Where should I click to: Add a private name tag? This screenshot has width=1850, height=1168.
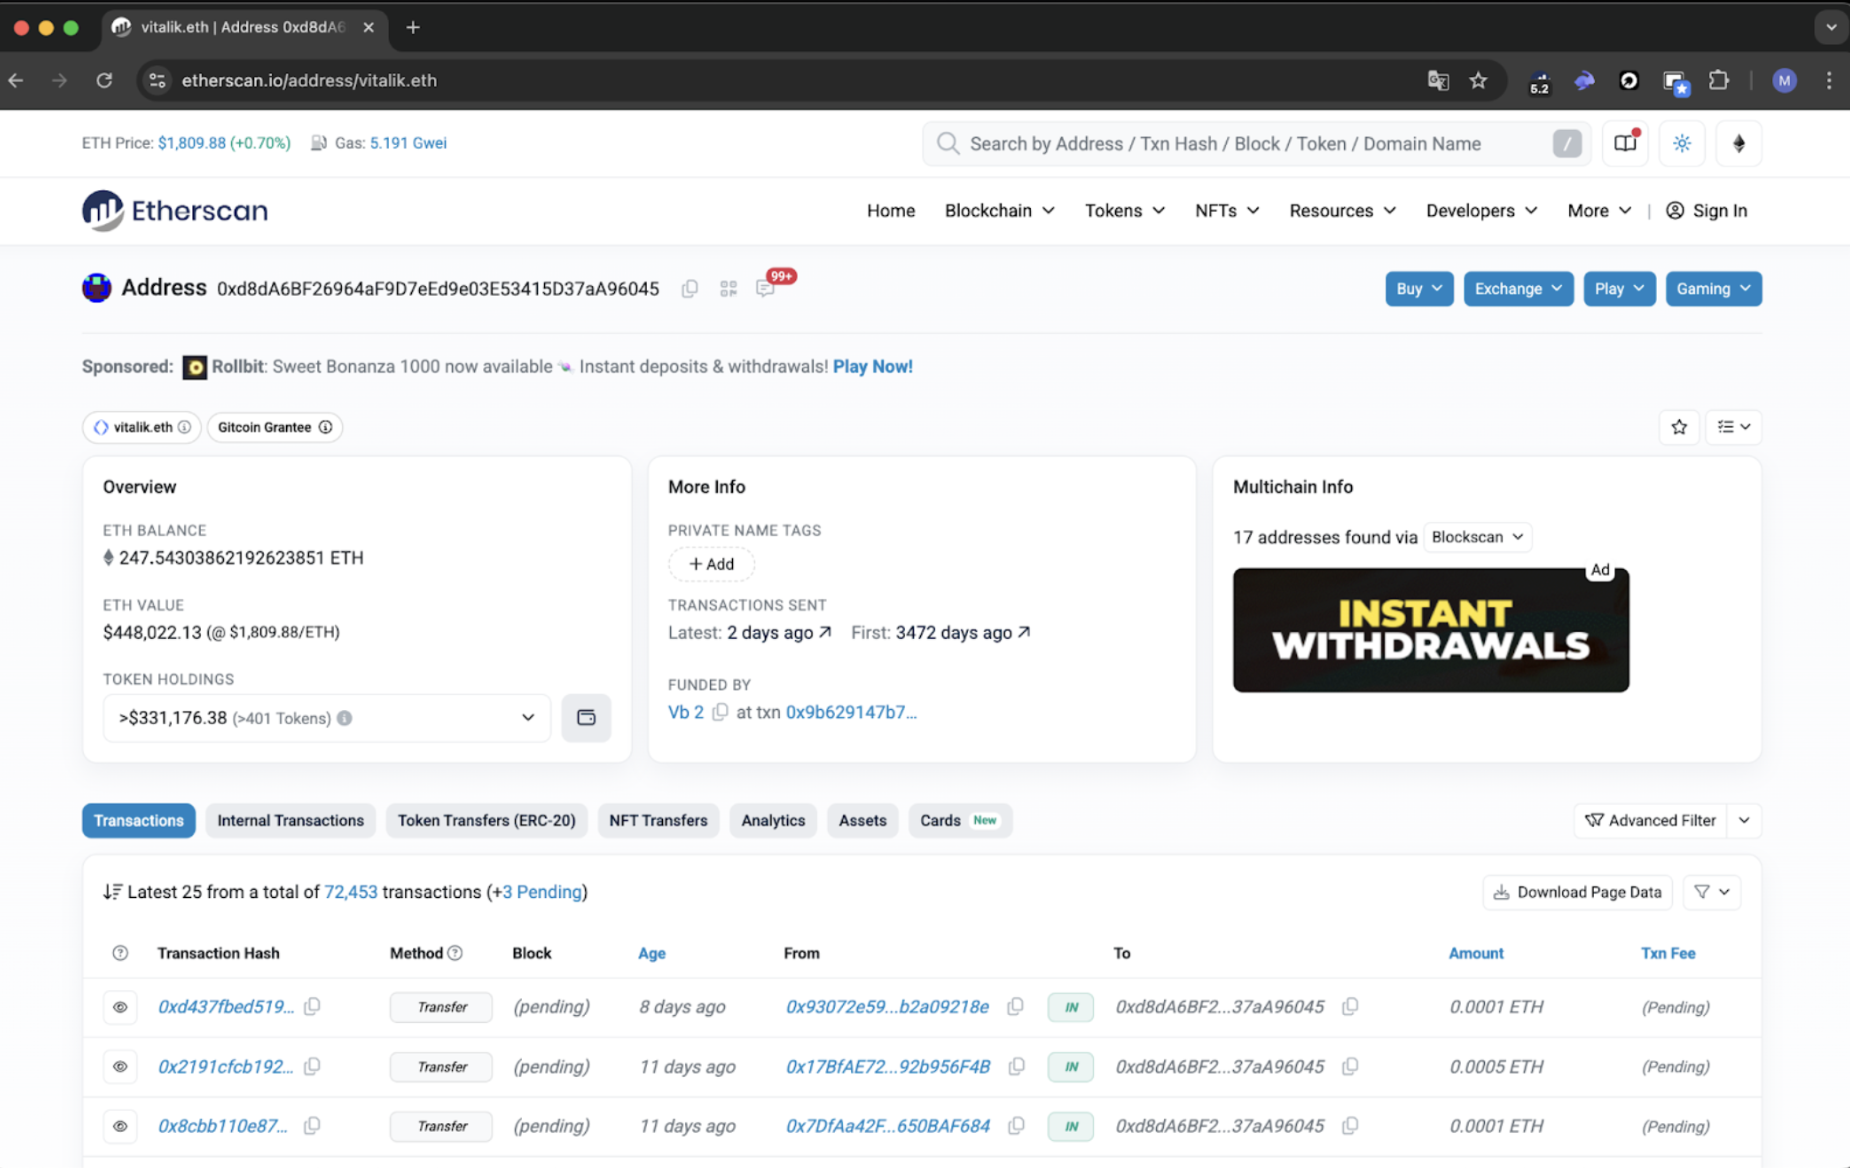pyautogui.click(x=711, y=564)
